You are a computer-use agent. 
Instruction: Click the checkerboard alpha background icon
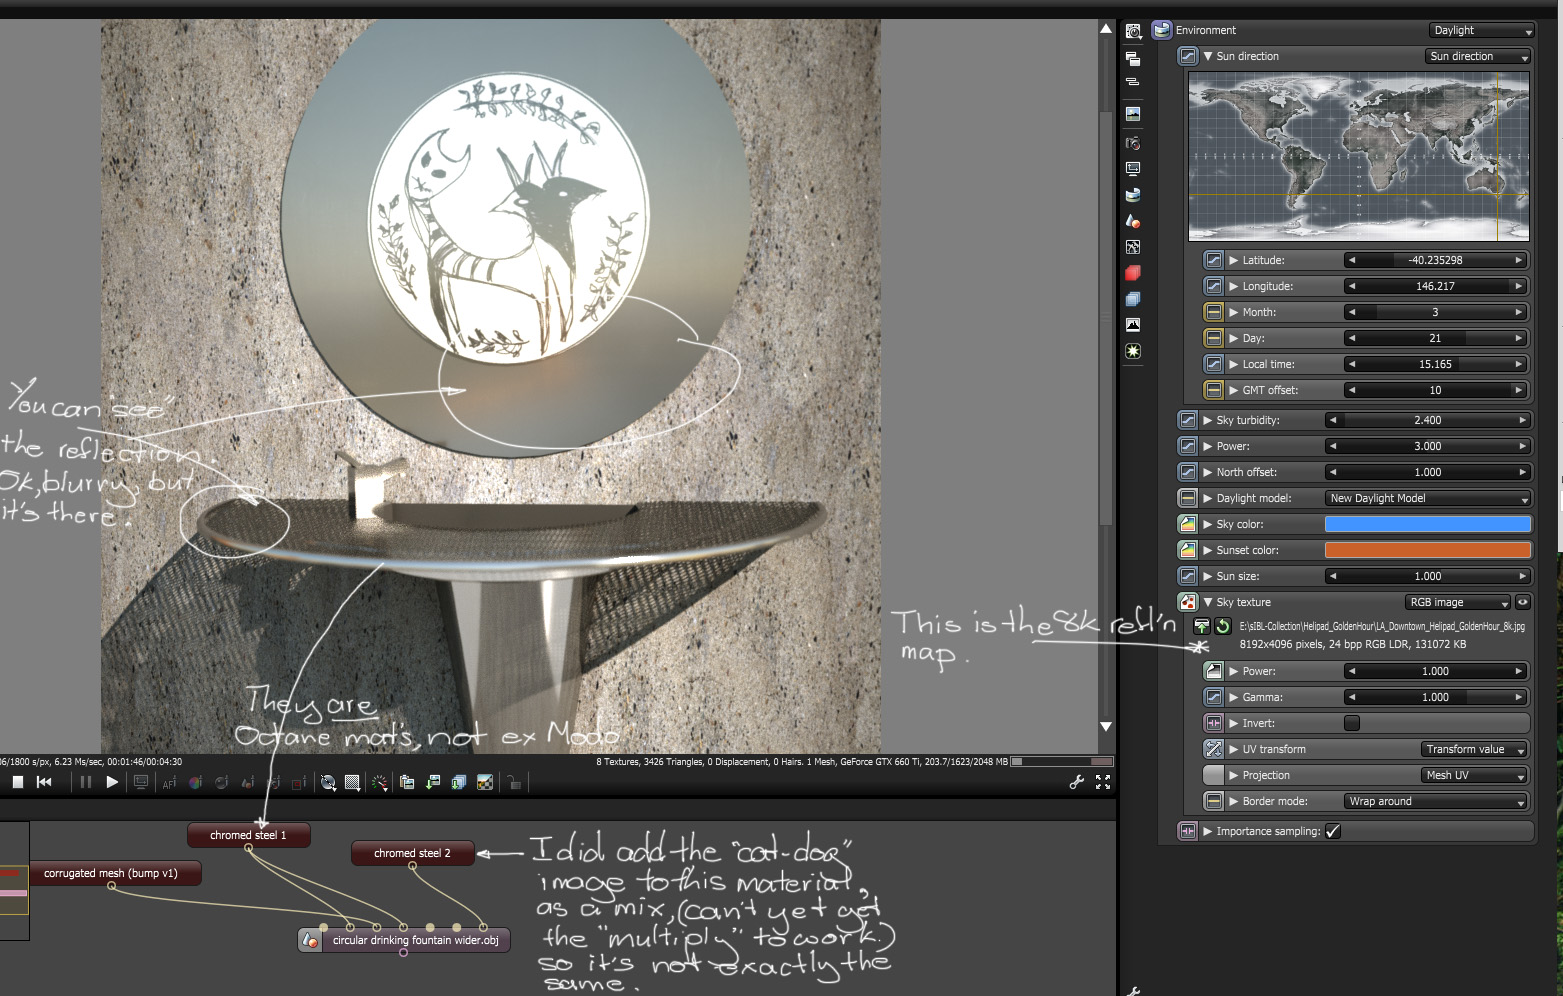485,783
